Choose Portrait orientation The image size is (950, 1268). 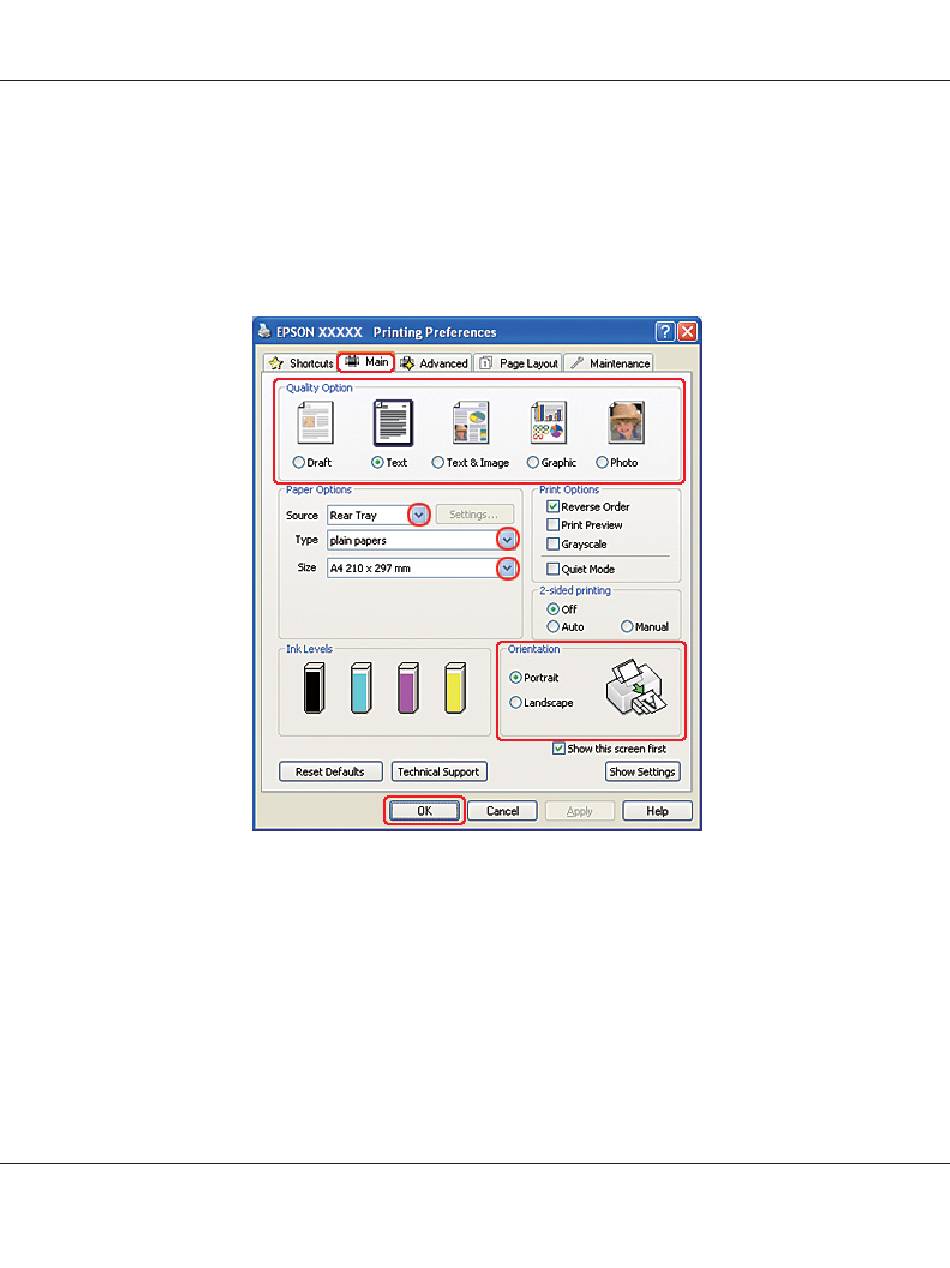click(515, 678)
